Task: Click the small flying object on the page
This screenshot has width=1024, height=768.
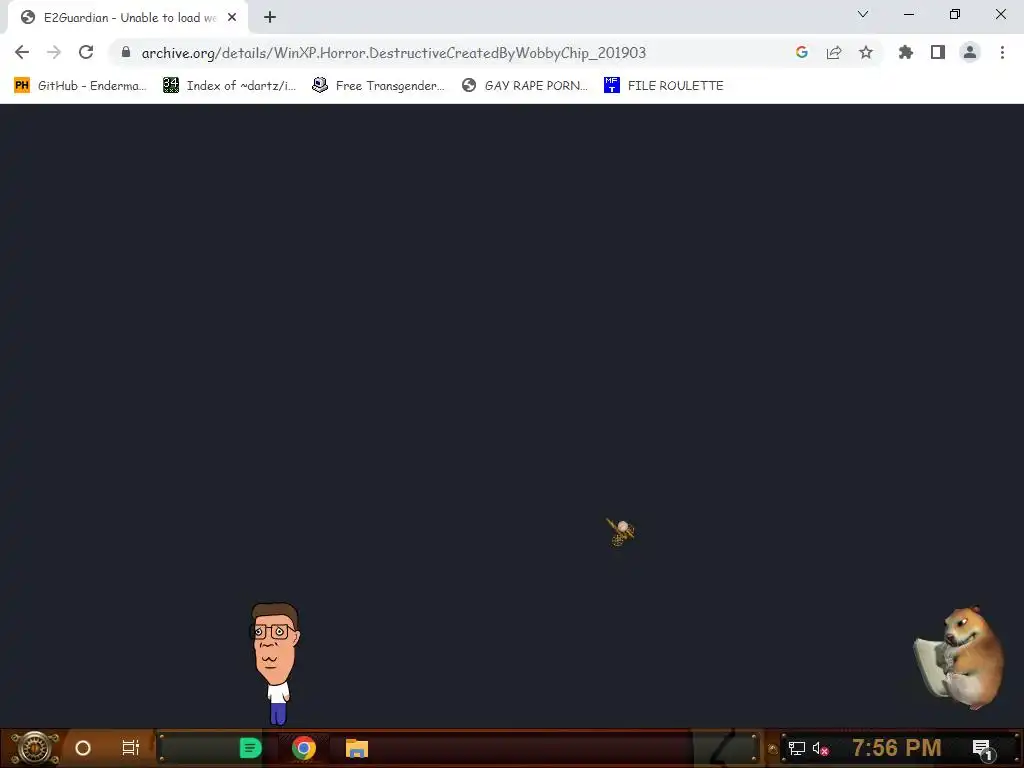Action: pyautogui.click(x=620, y=532)
